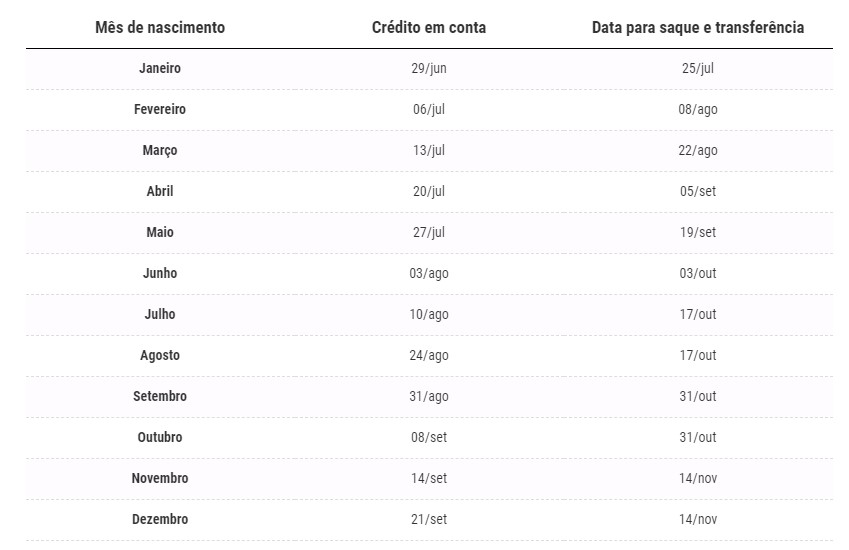The width and height of the screenshot is (849, 550).
Task: Select the Maio month cell
Action: coord(160,232)
